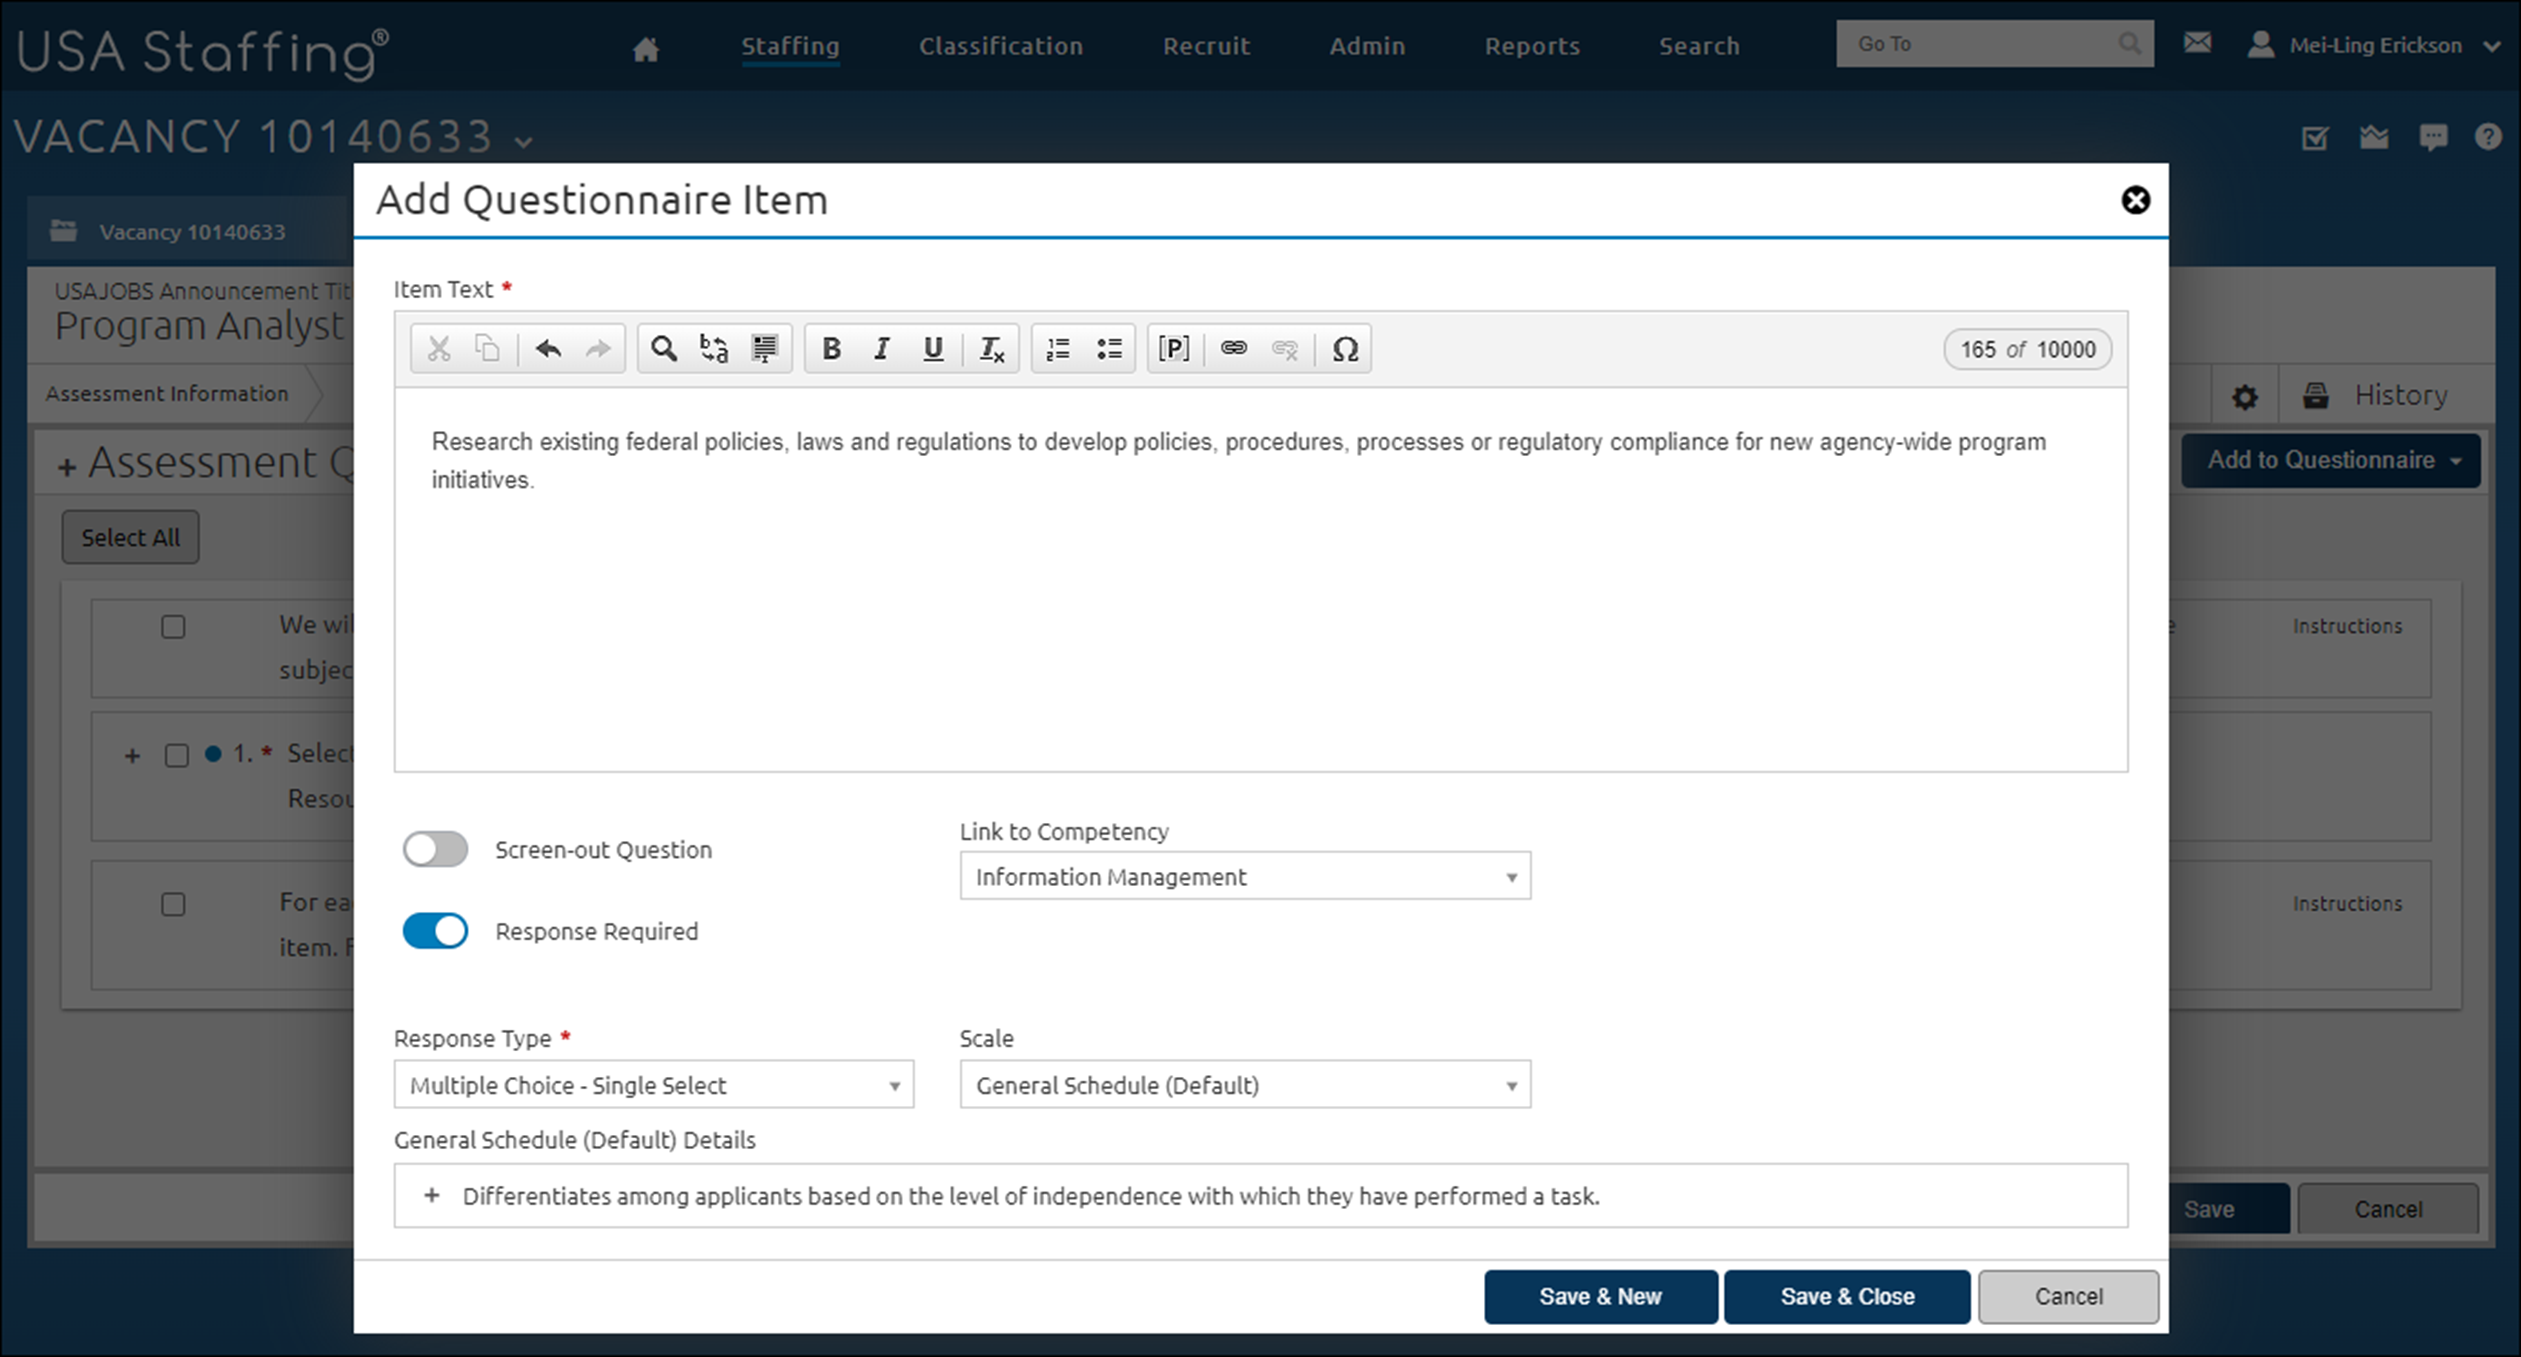Click the Underline formatting icon

click(x=932, y=348)
